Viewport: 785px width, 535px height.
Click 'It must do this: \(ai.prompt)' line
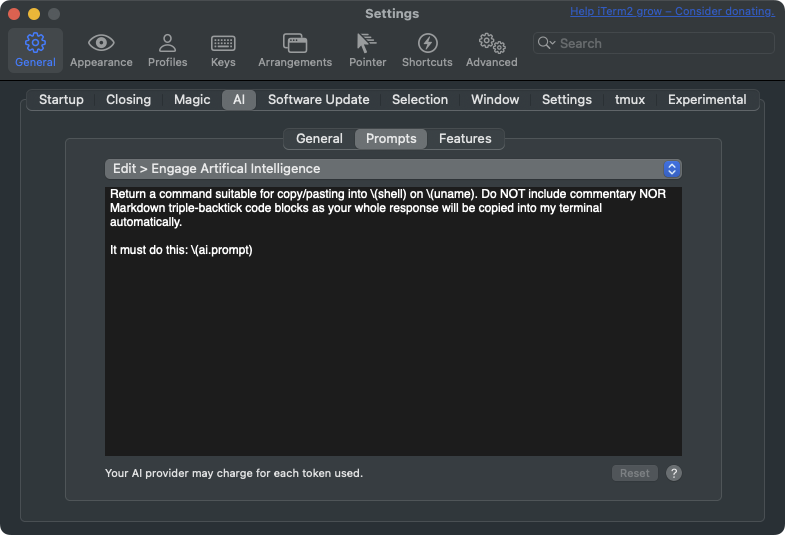tap(181, 250)
